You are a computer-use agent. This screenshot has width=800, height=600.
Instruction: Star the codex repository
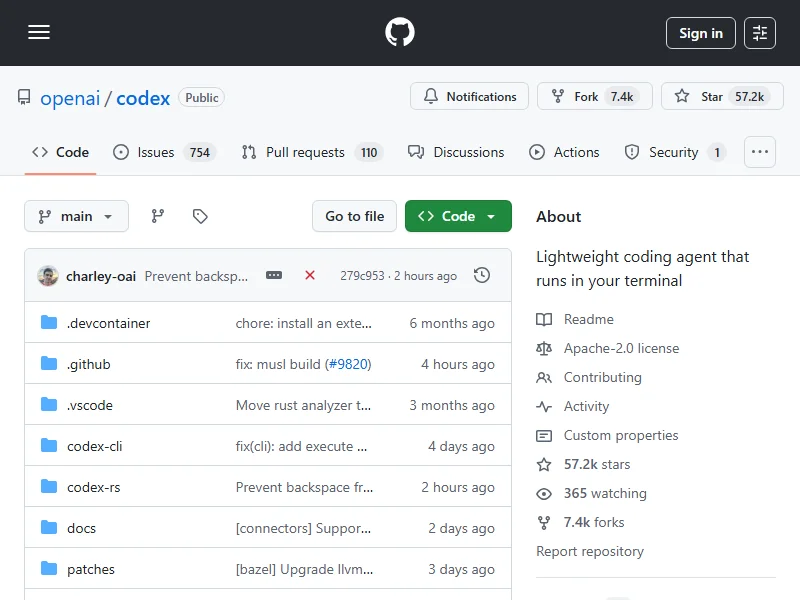point(722,97)
